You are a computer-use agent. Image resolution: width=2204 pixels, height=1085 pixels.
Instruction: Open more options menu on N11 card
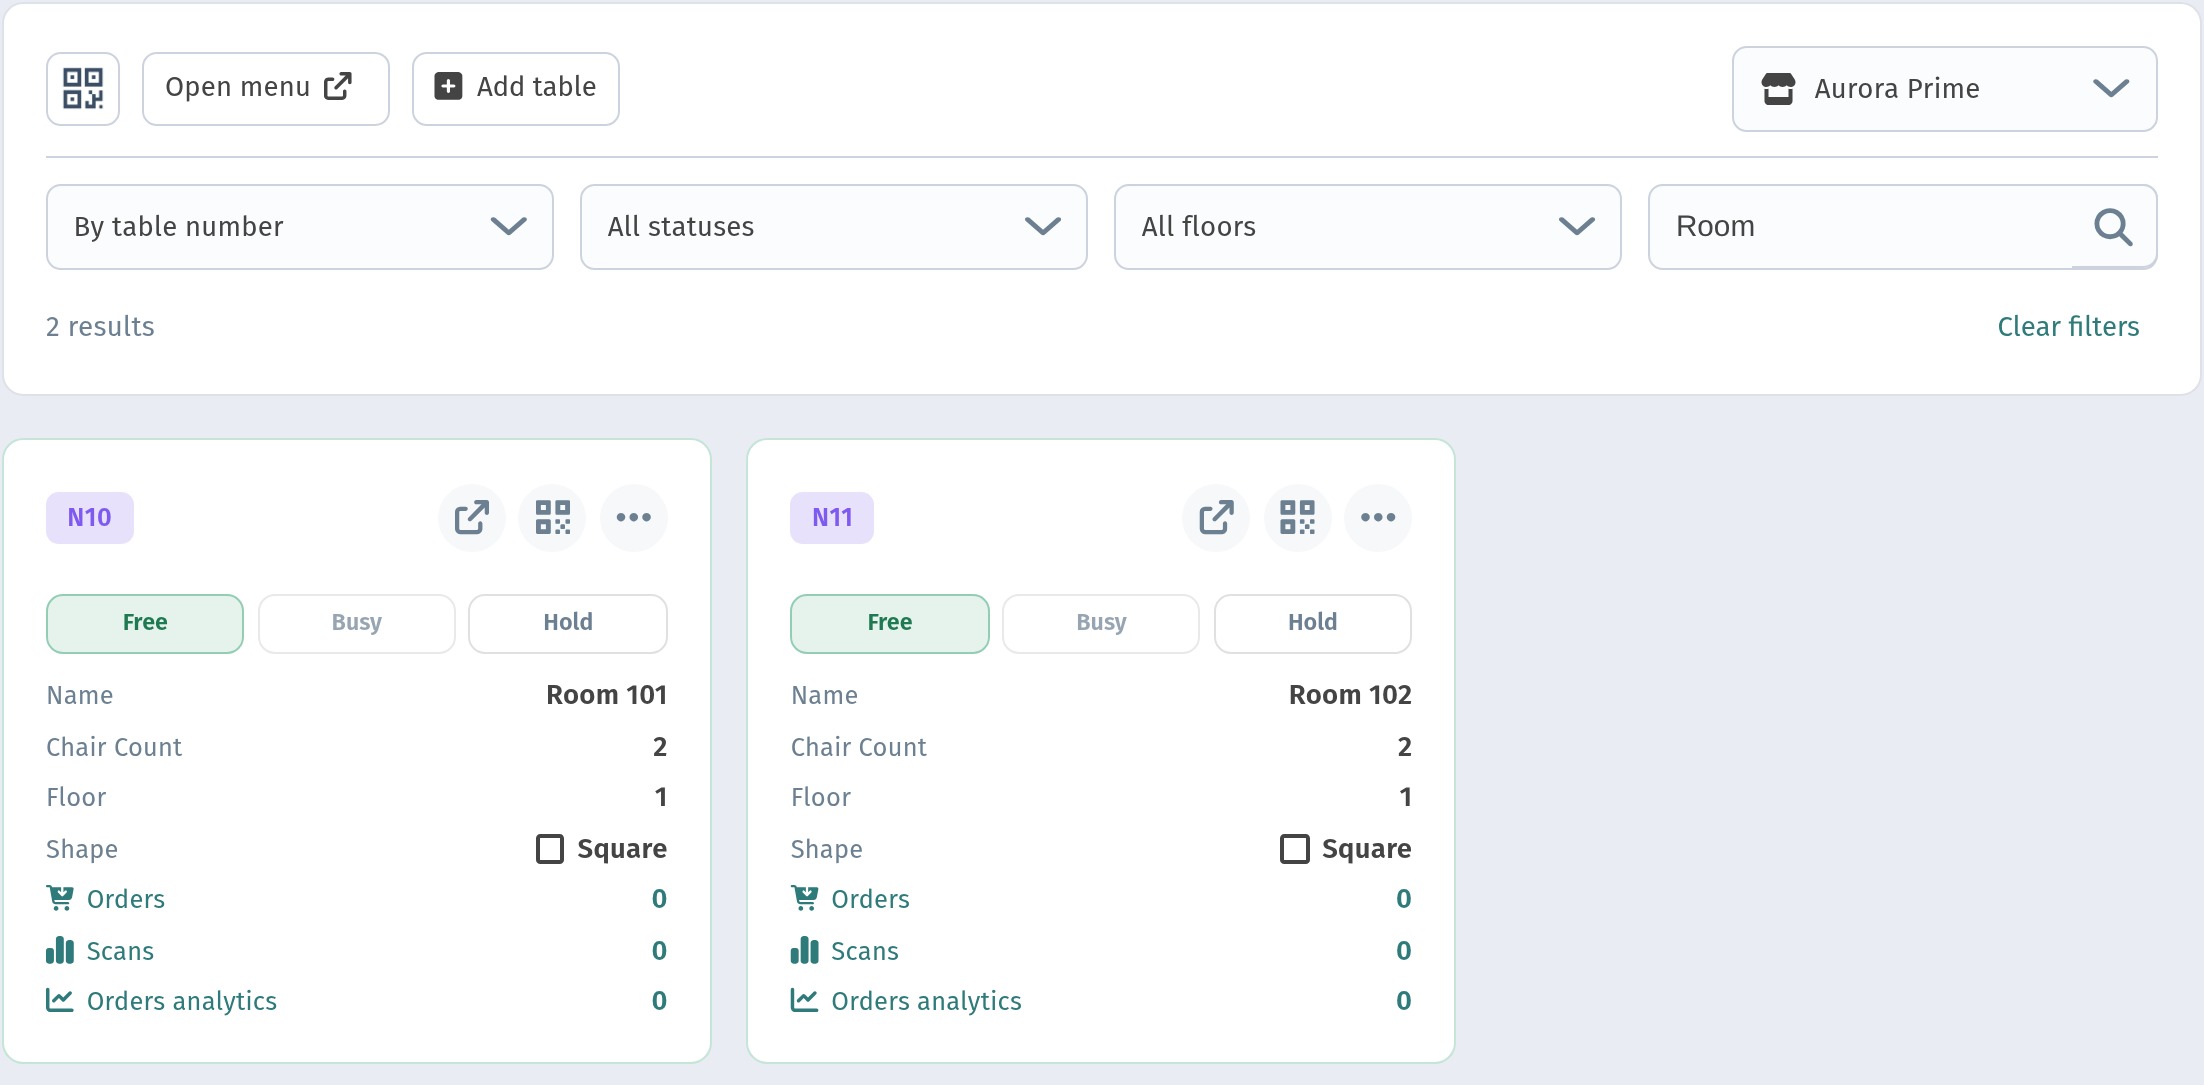coord(1378,518)
